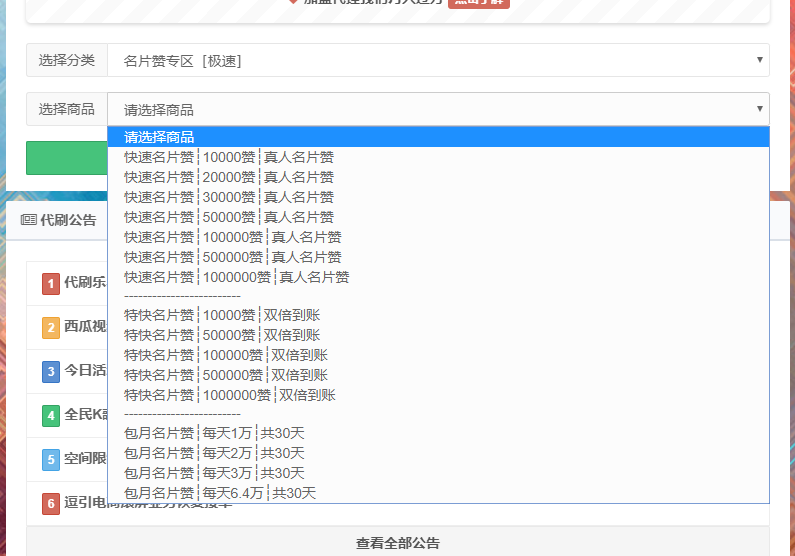Pick 快速名片赞 50000赞 真人名片赞 option
This screenshot has width=795, height=556.
[x=229, y=217]
